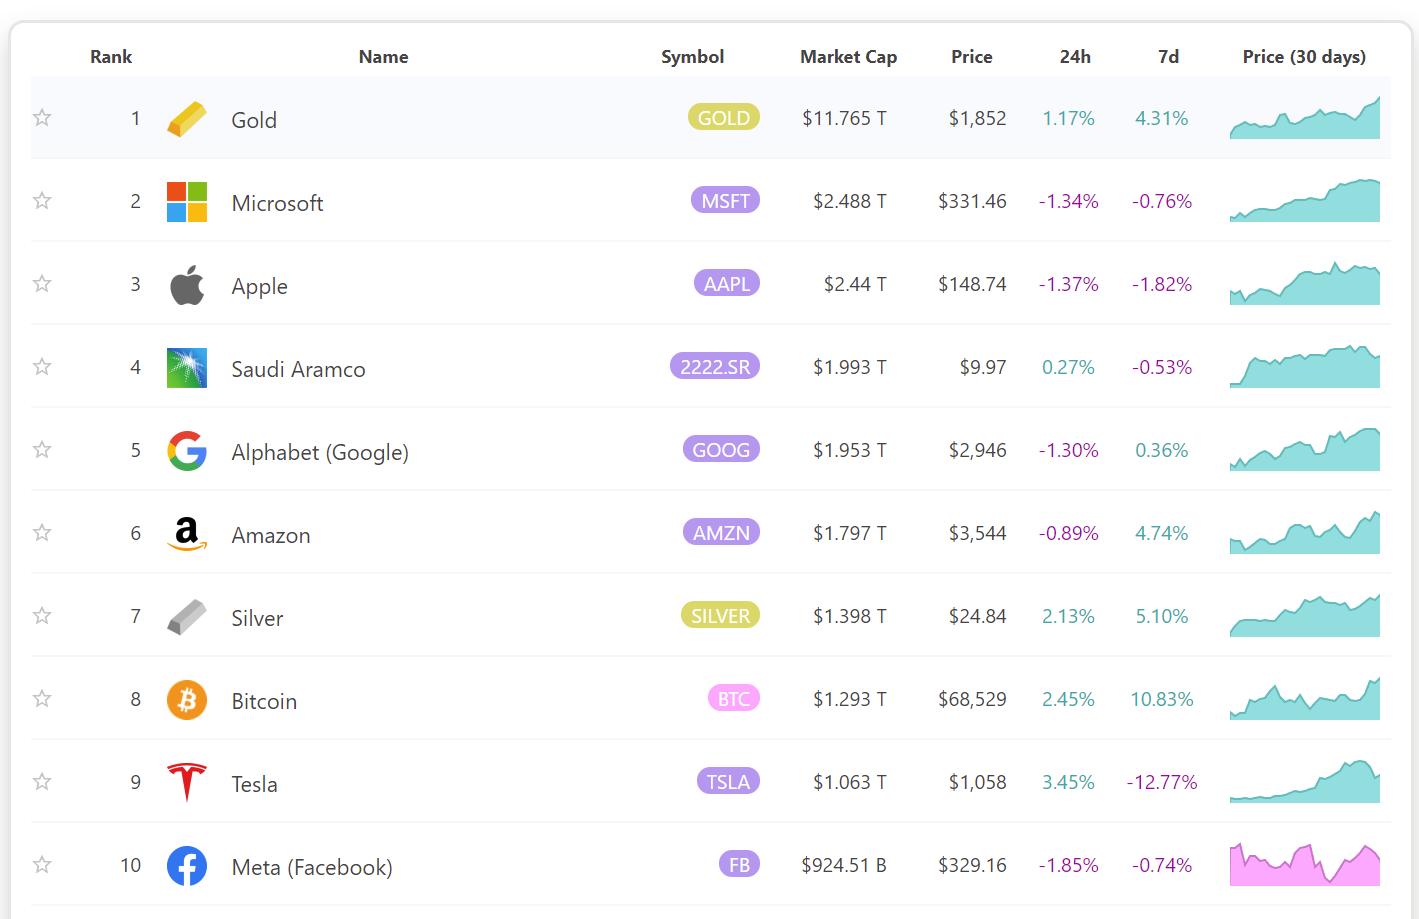Toggle the star for Bitcoin
Screen dimensions: 1419x919
click(42, 699)
